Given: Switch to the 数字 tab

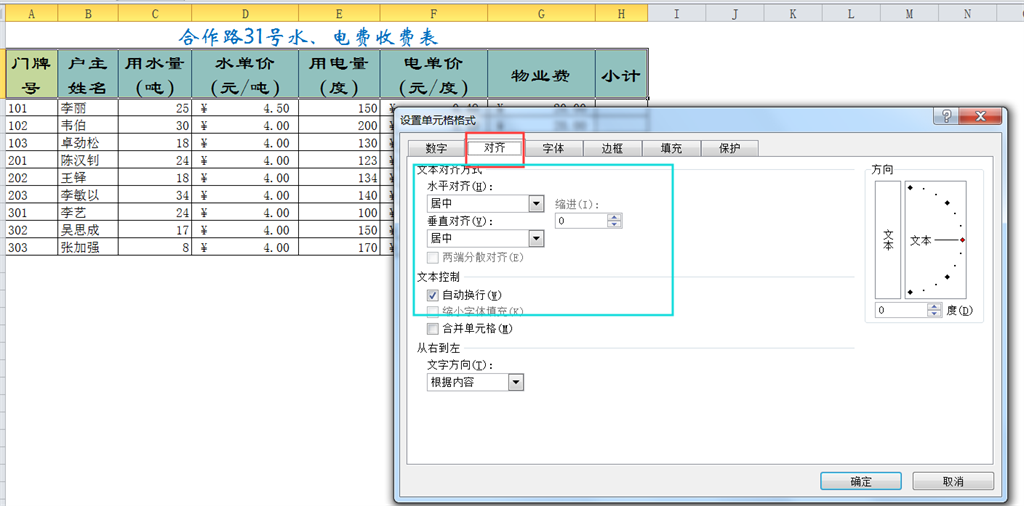Looking at the screenshot, I should [436, 148].
